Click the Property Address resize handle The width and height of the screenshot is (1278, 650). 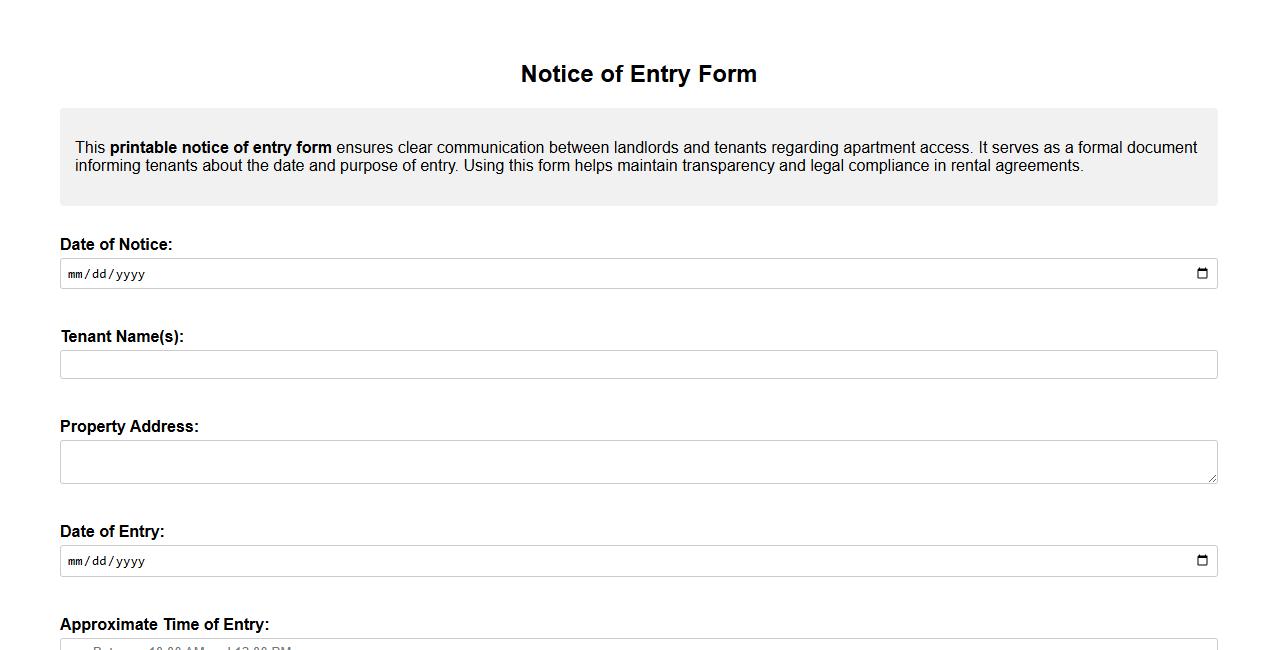[1213, 478]
